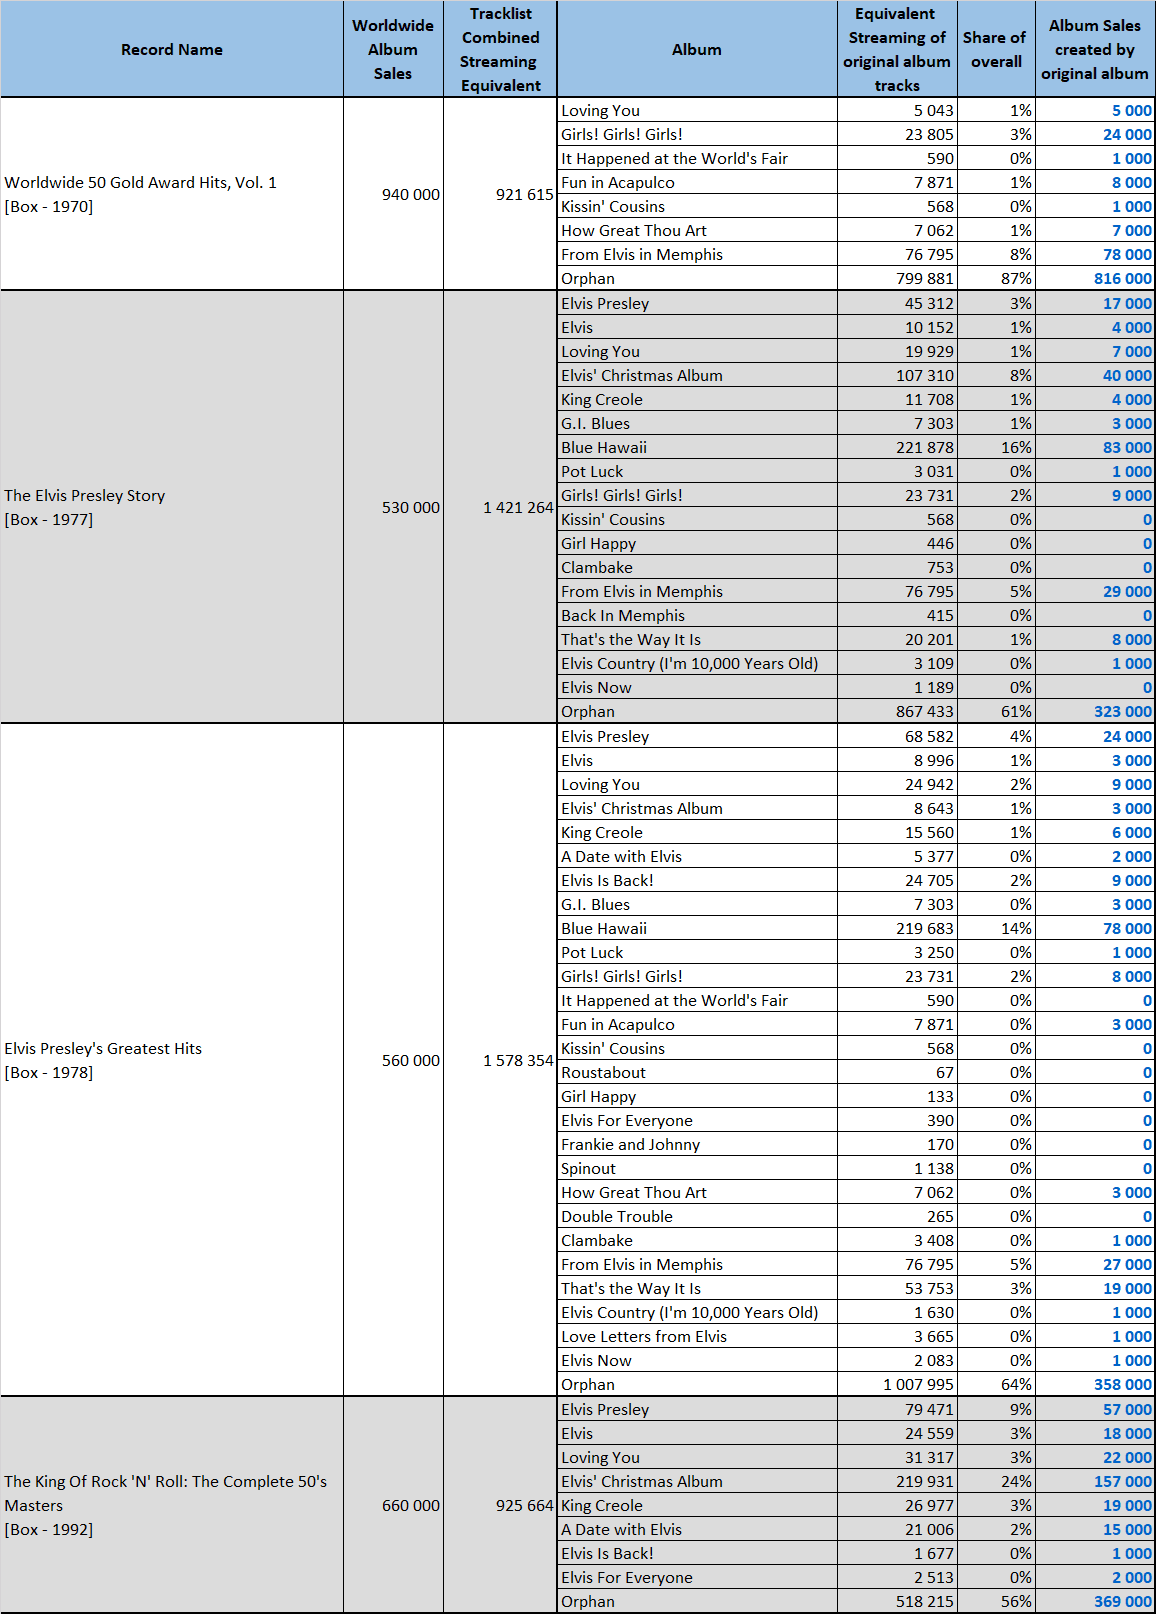
Task: Select the "Worldwide 50 Gold Award Hits, Vol. 1" record cell
Action: (172, 194)
